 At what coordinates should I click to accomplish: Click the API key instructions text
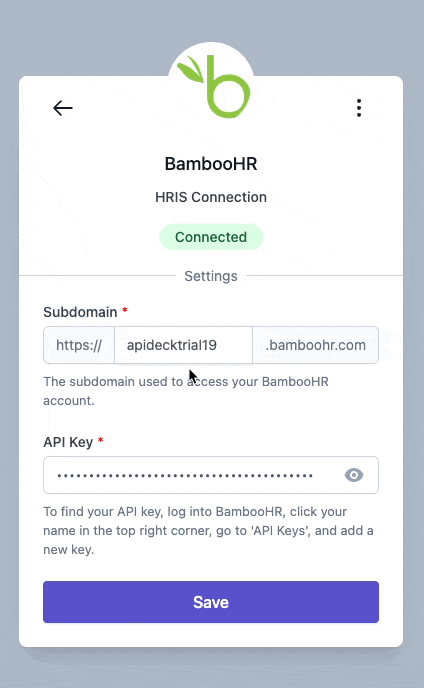(x=208, y=530)
